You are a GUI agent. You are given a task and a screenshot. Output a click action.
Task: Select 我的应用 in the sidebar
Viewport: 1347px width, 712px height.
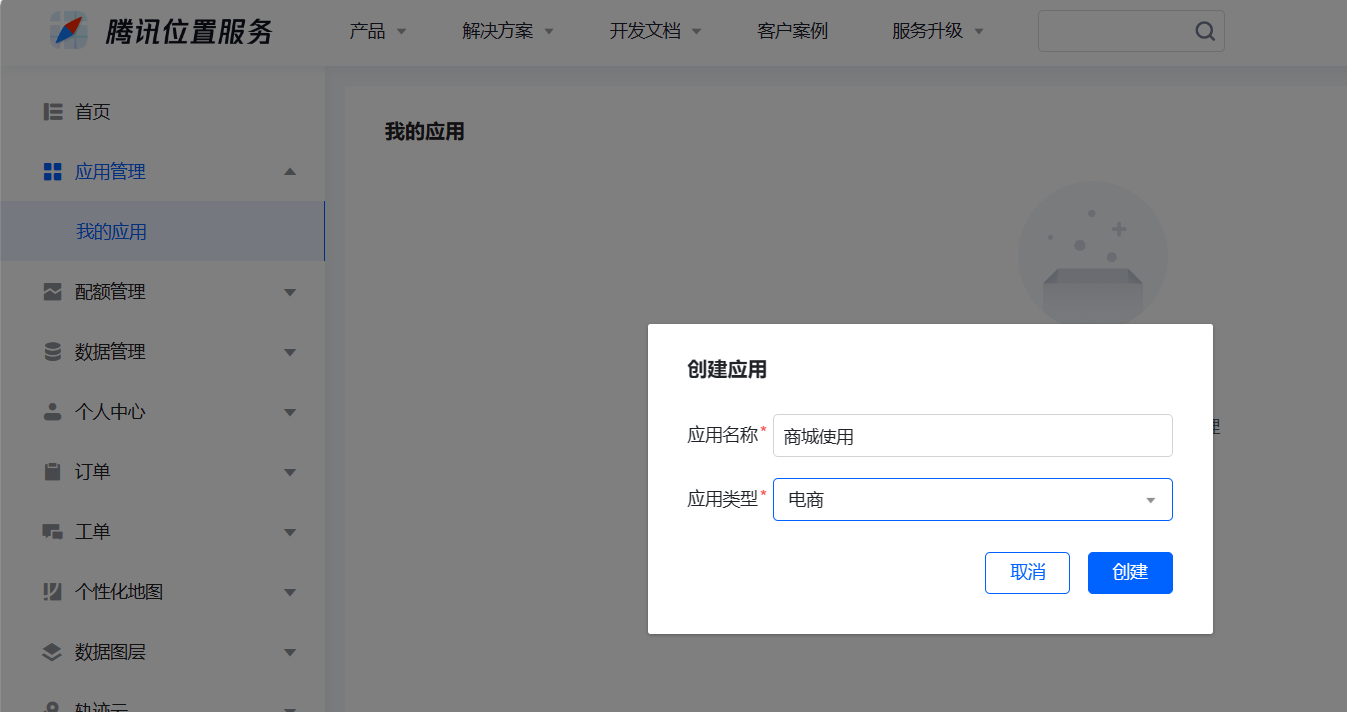click(112, 232)
